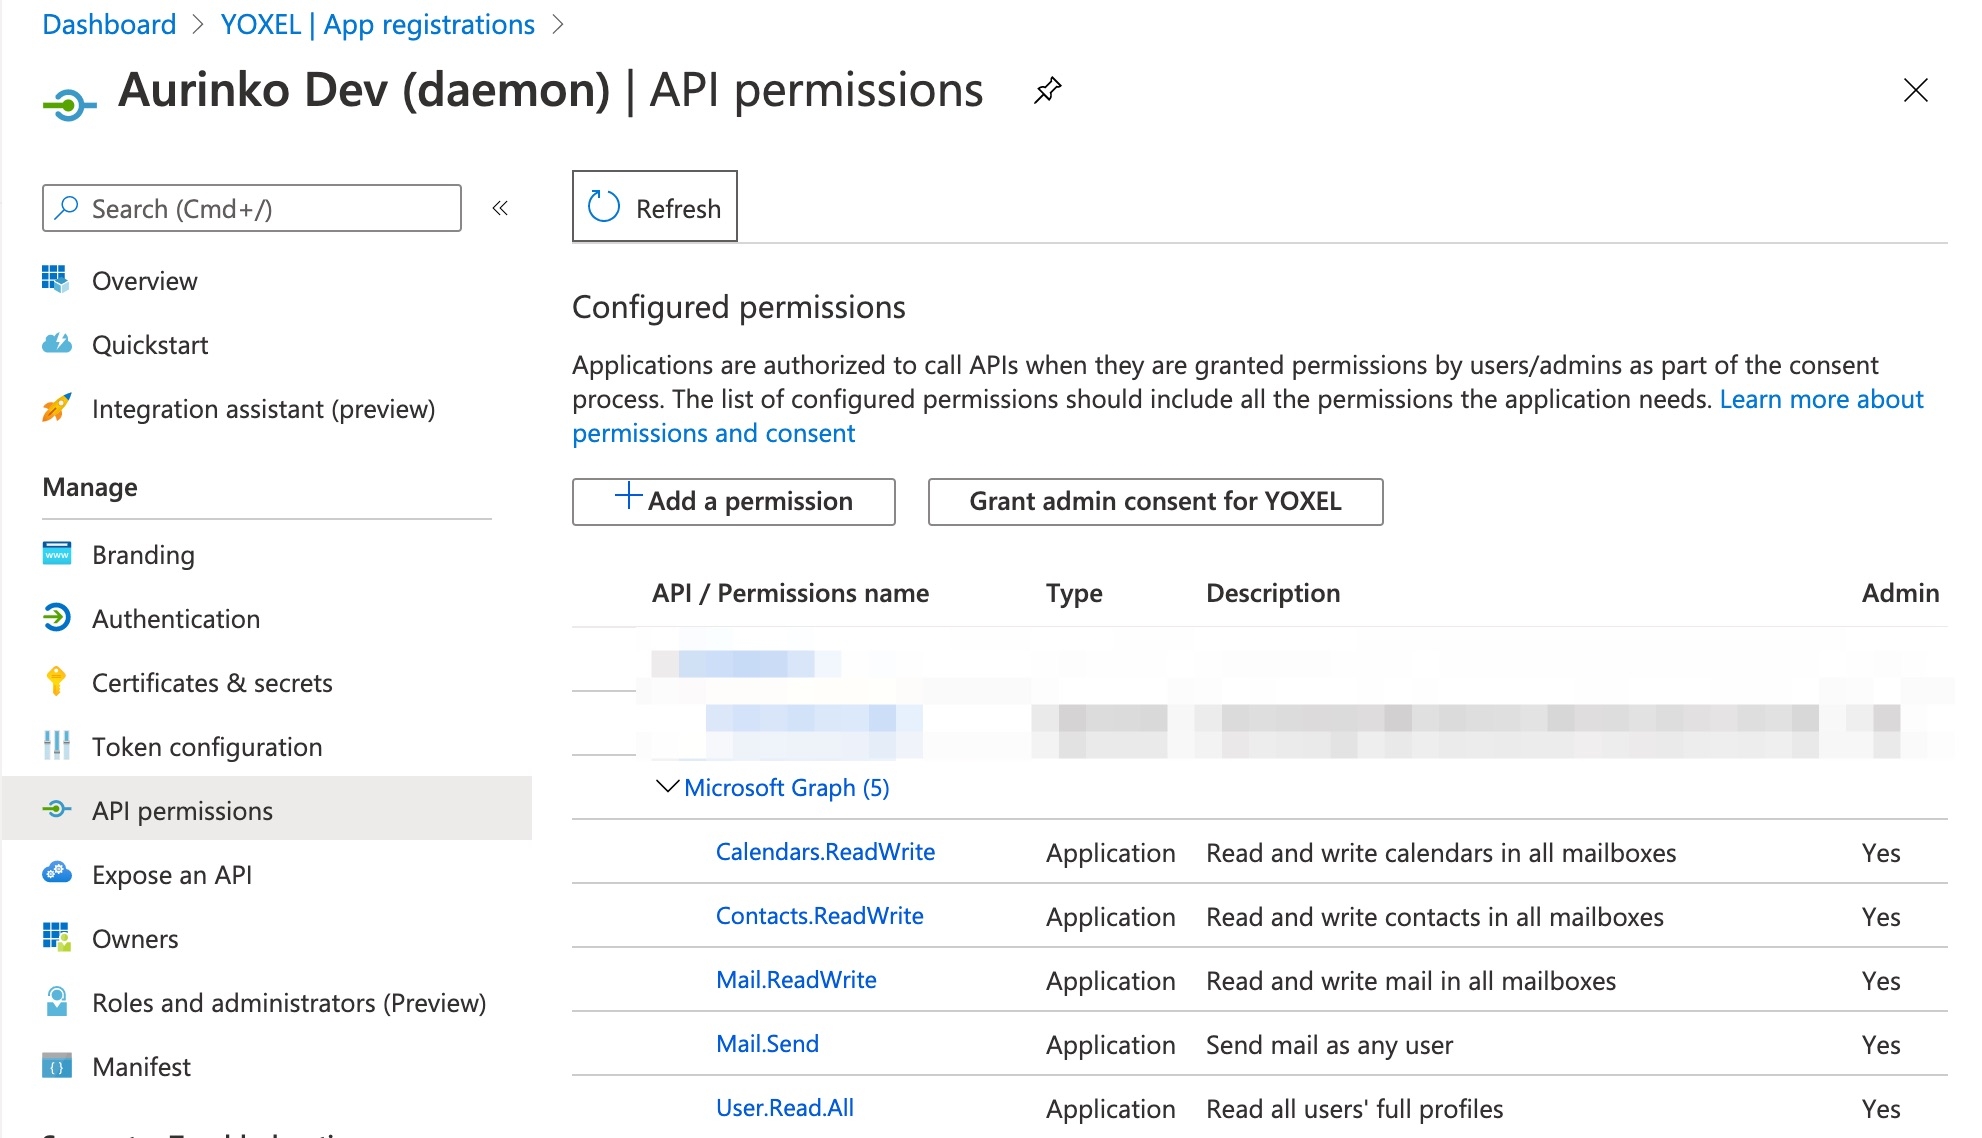Click Yes in the User.Read.All row
The image size is (1982, 1138).
(x=1881, y=1109)
